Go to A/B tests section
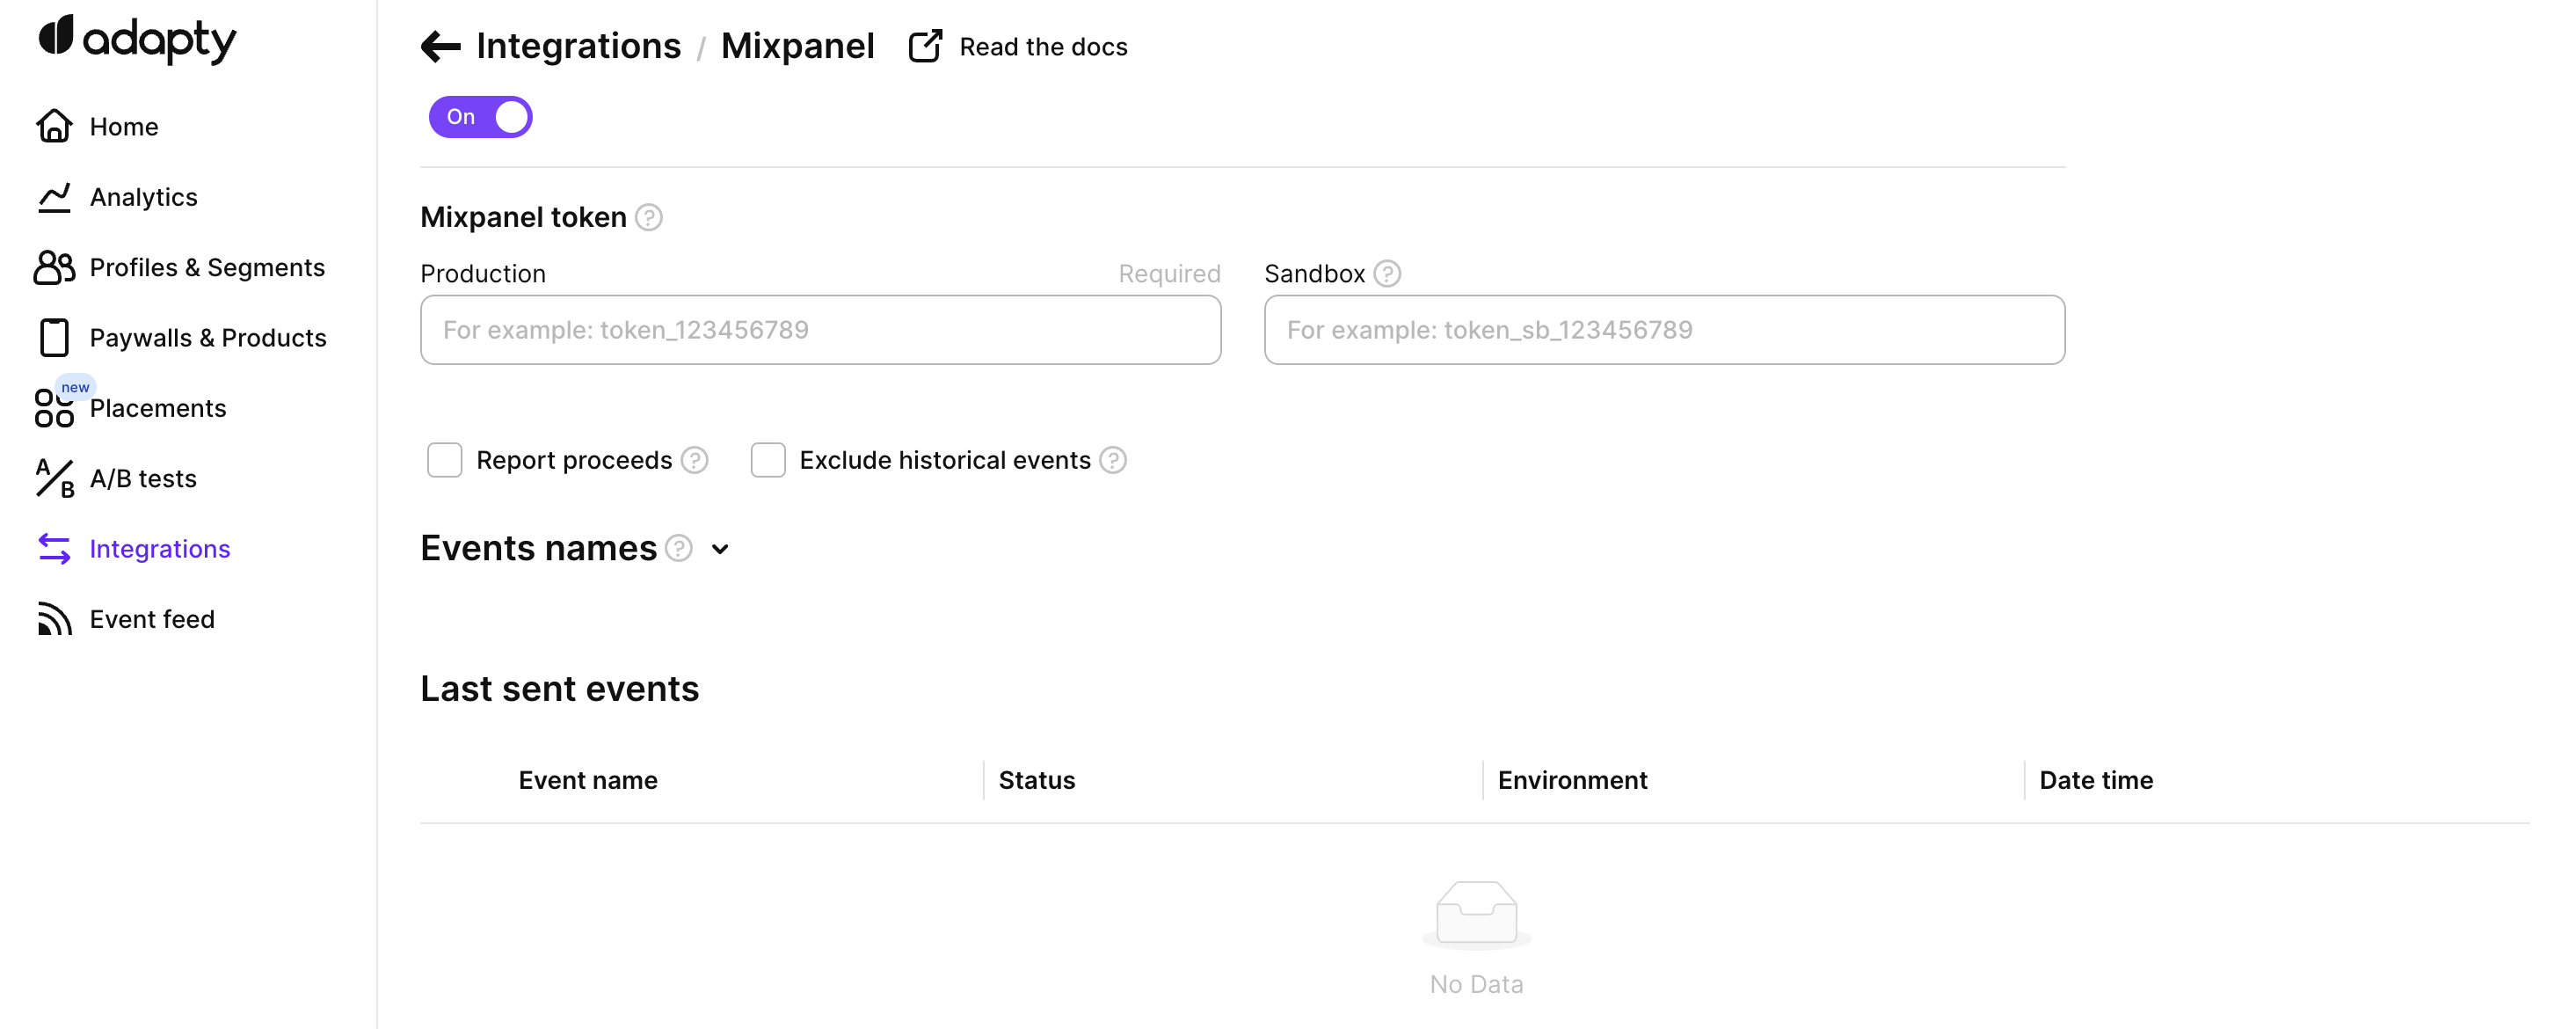This screenshot has width=2576, height=1029. [x=143, y=479]
